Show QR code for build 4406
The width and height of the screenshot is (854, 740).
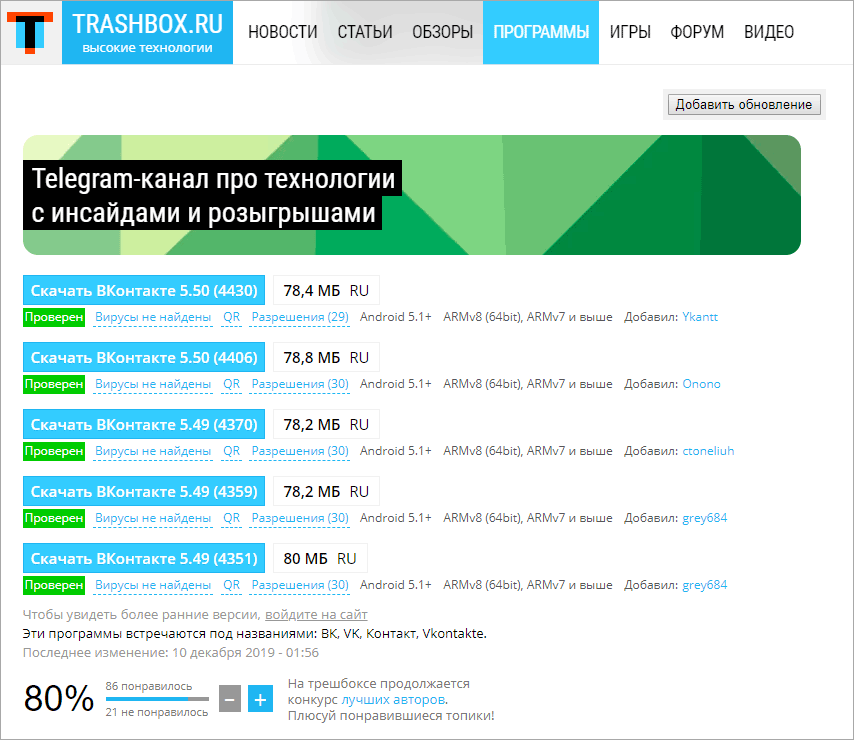click(231, 384)
